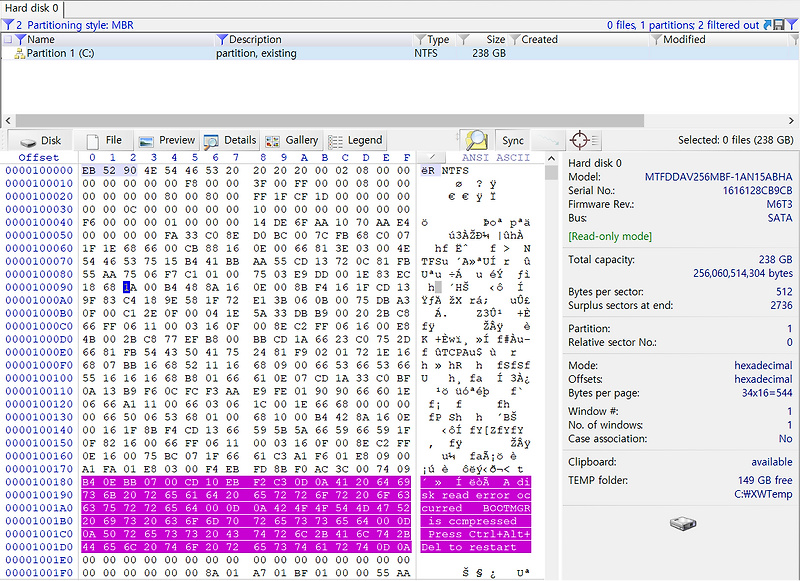Click the Bytes per page value 34x16=544
Screen dimensions: 800x581
point(767,393)
